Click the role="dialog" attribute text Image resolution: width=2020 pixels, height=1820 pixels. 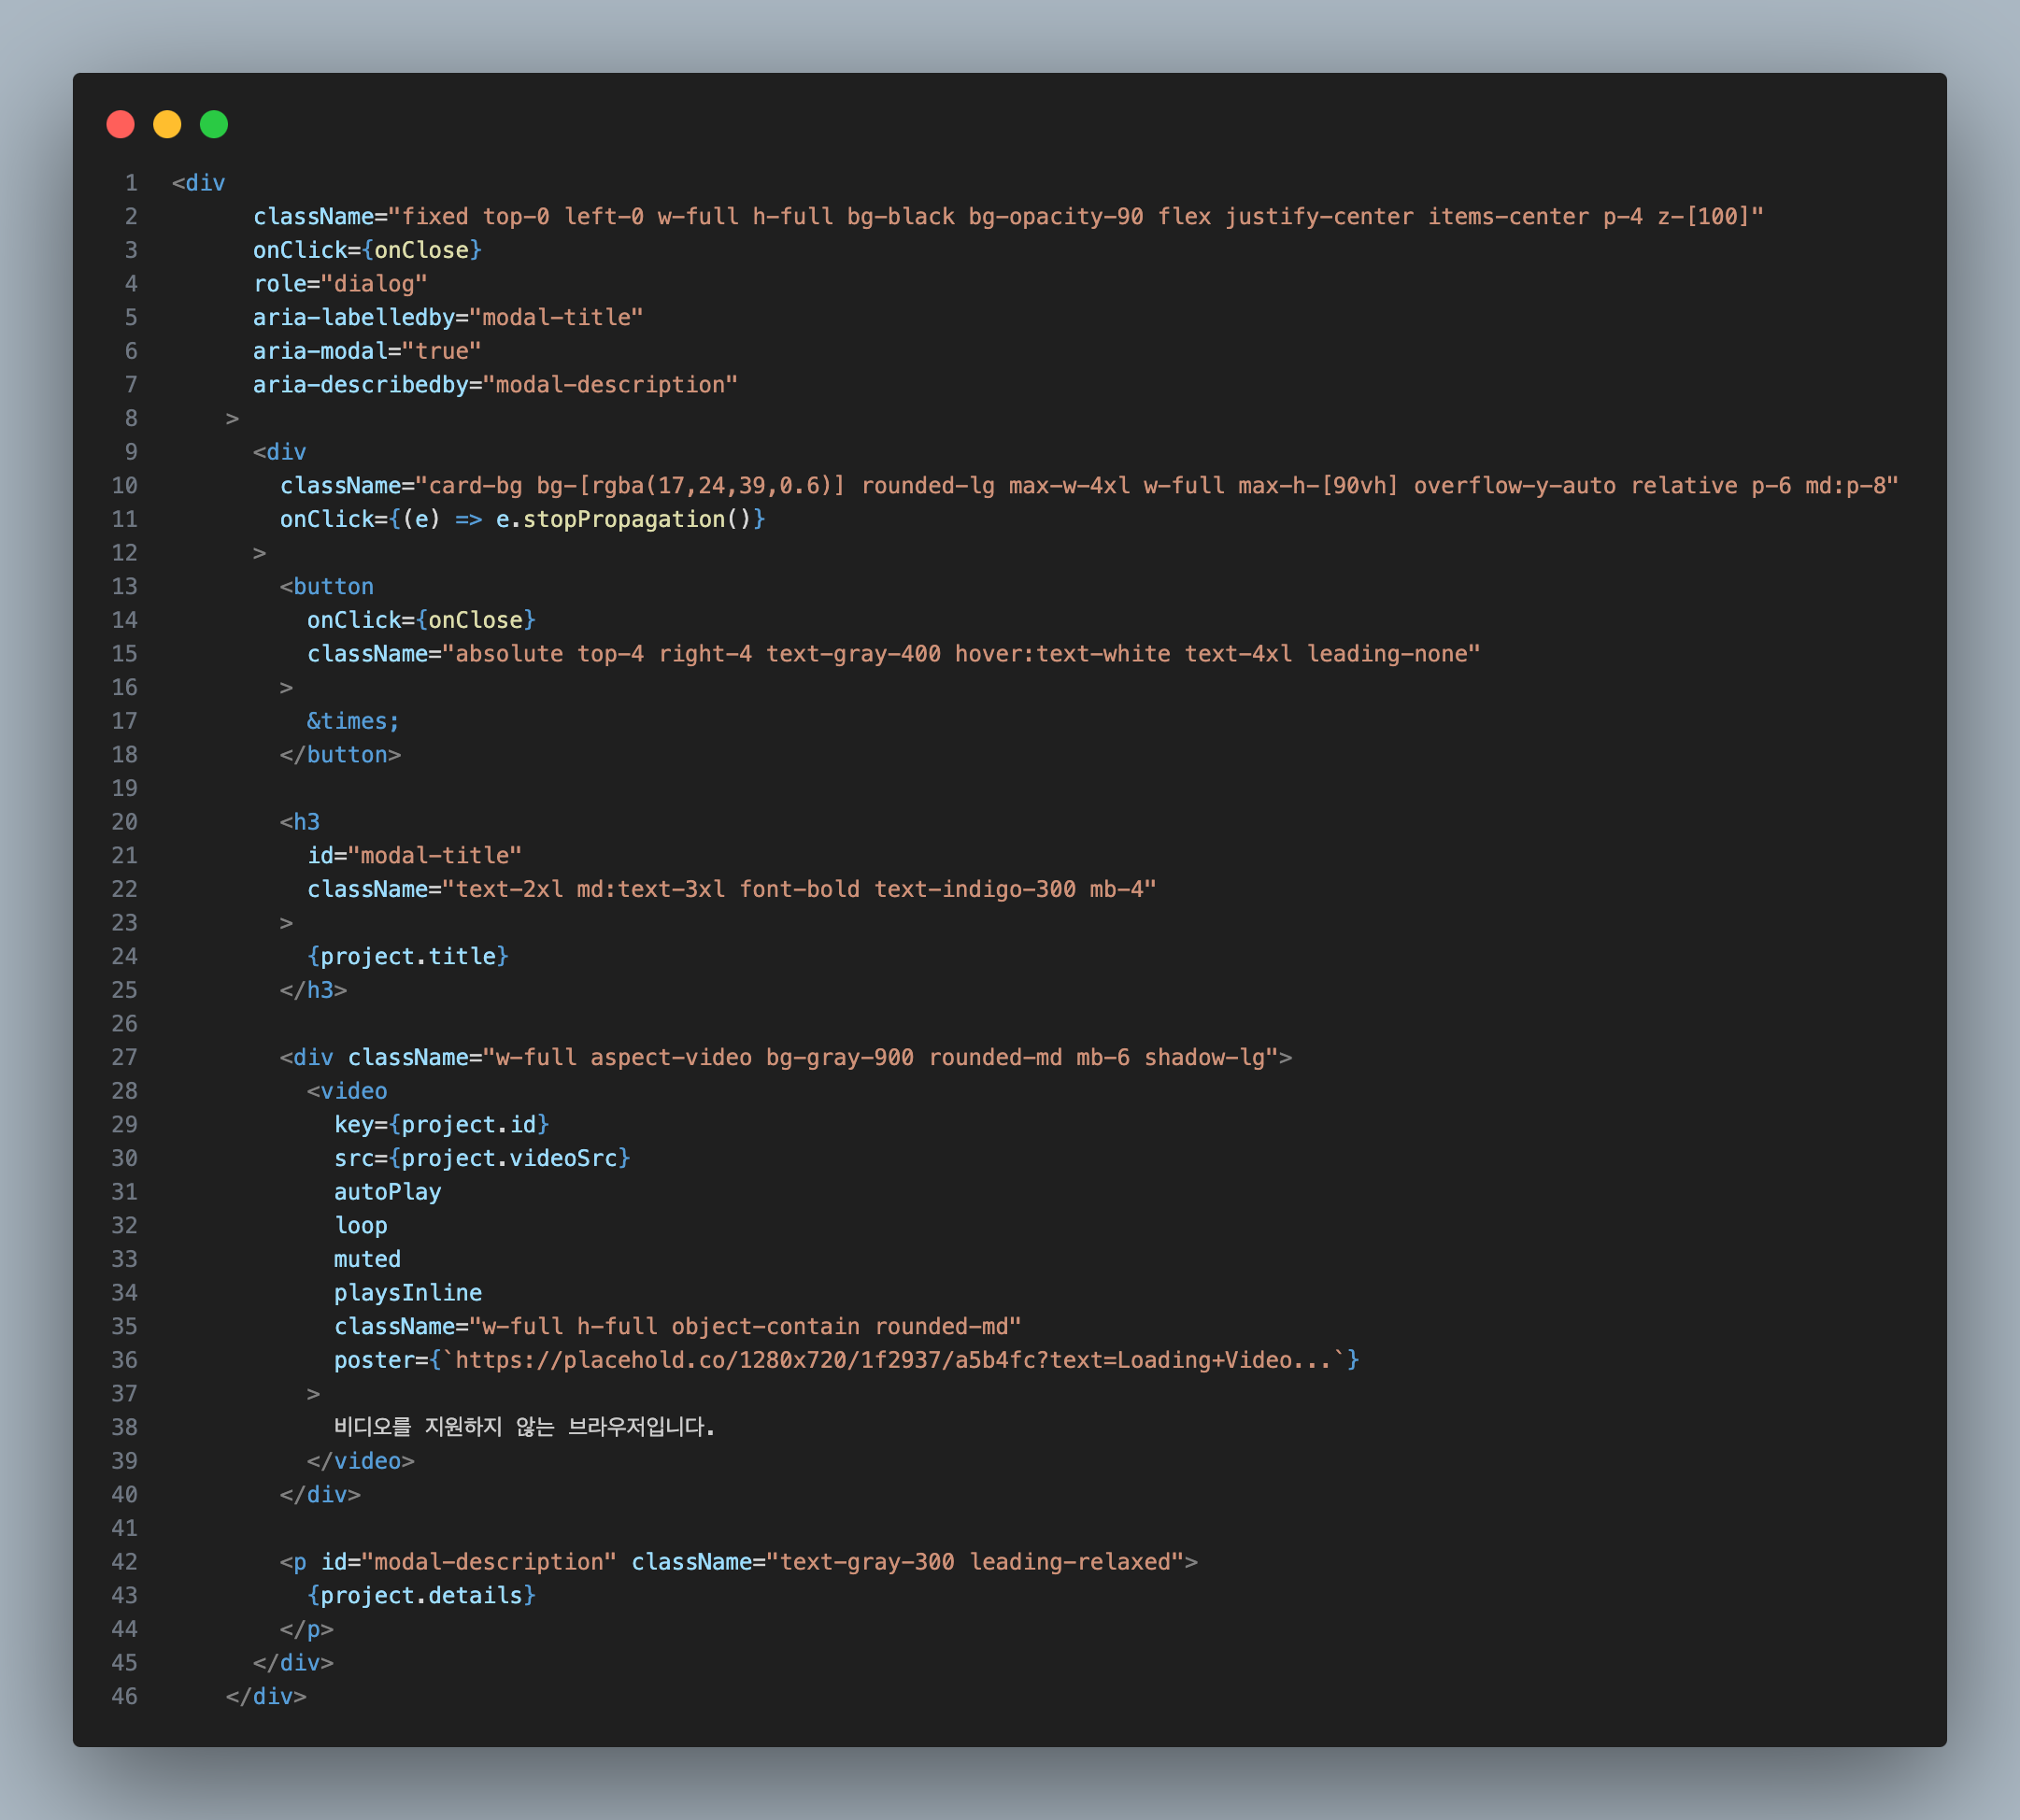[340, 284]
